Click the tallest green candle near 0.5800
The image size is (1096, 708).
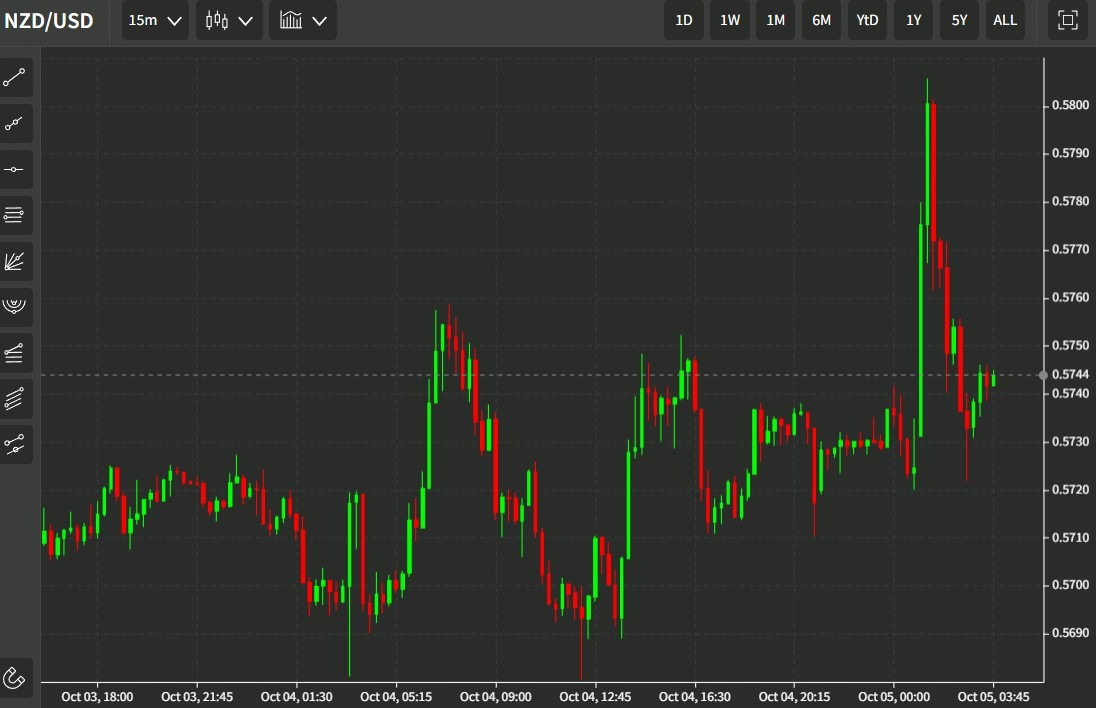[928, 164]
